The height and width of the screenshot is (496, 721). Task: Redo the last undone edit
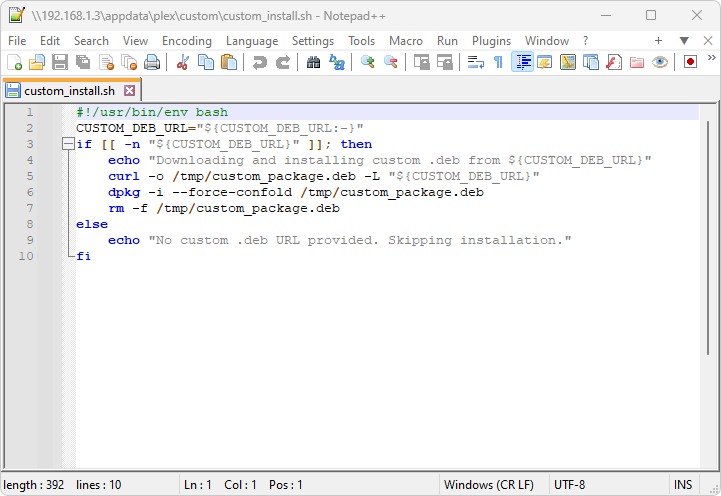(x=282, y=62)
